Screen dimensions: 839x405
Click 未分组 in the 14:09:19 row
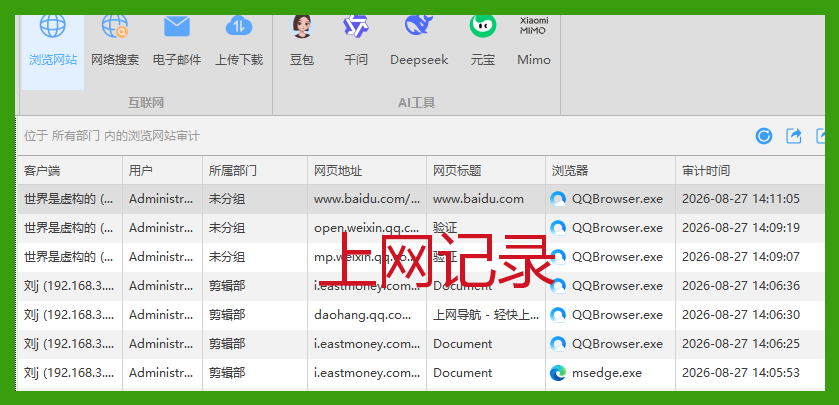pyautogui.click(x=255, y=228)
